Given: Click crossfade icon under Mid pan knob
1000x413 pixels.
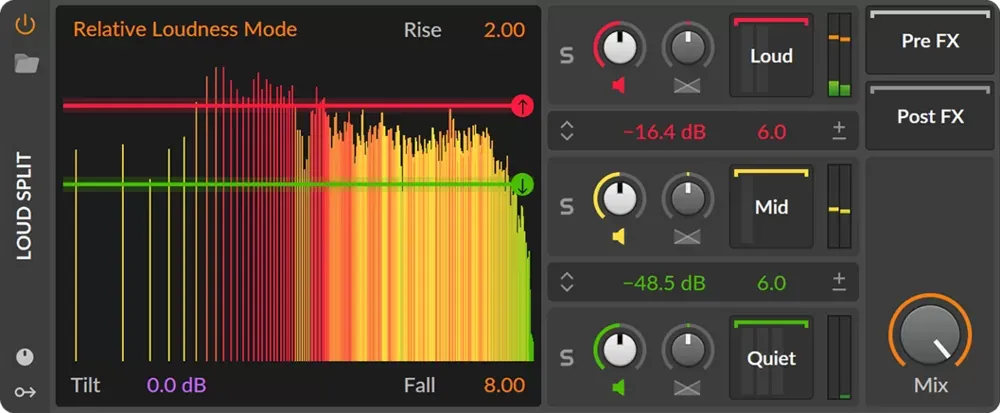Looking at the screenshot, I should (x=688, y=237).
